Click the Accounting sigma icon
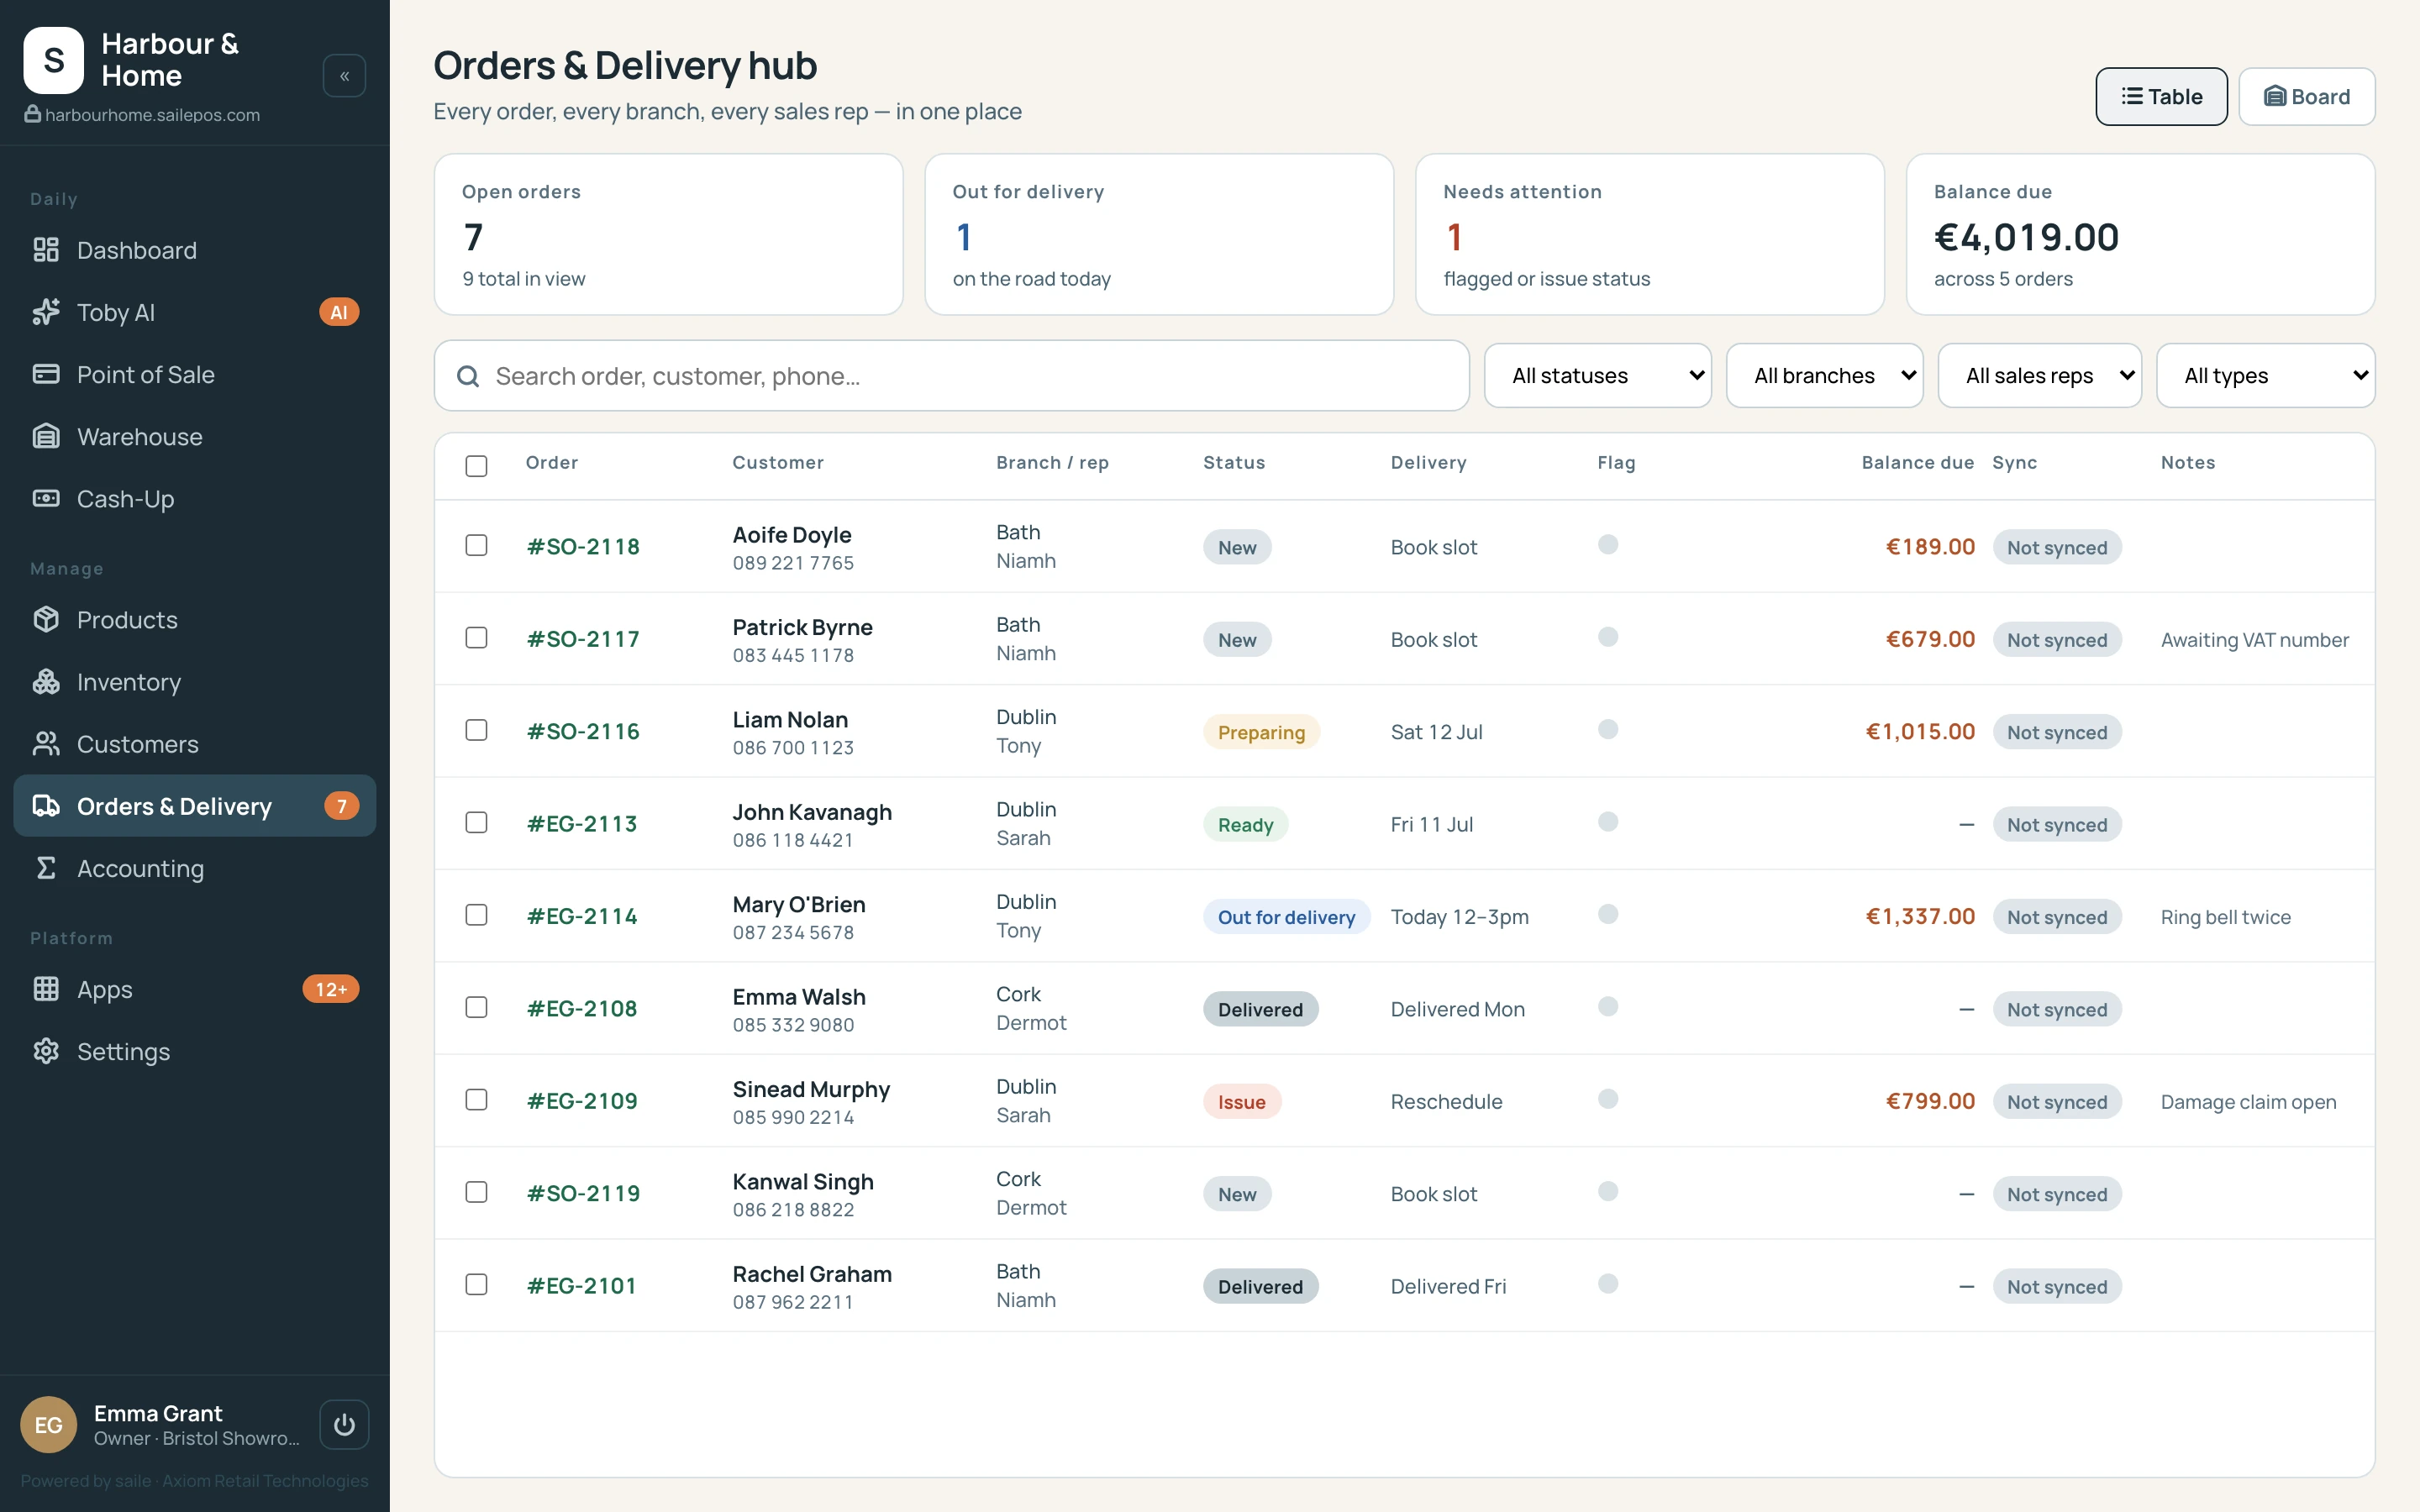The height and width of the screenshot is (1512, 2420). pyautogui.click(x=46, y=868)
